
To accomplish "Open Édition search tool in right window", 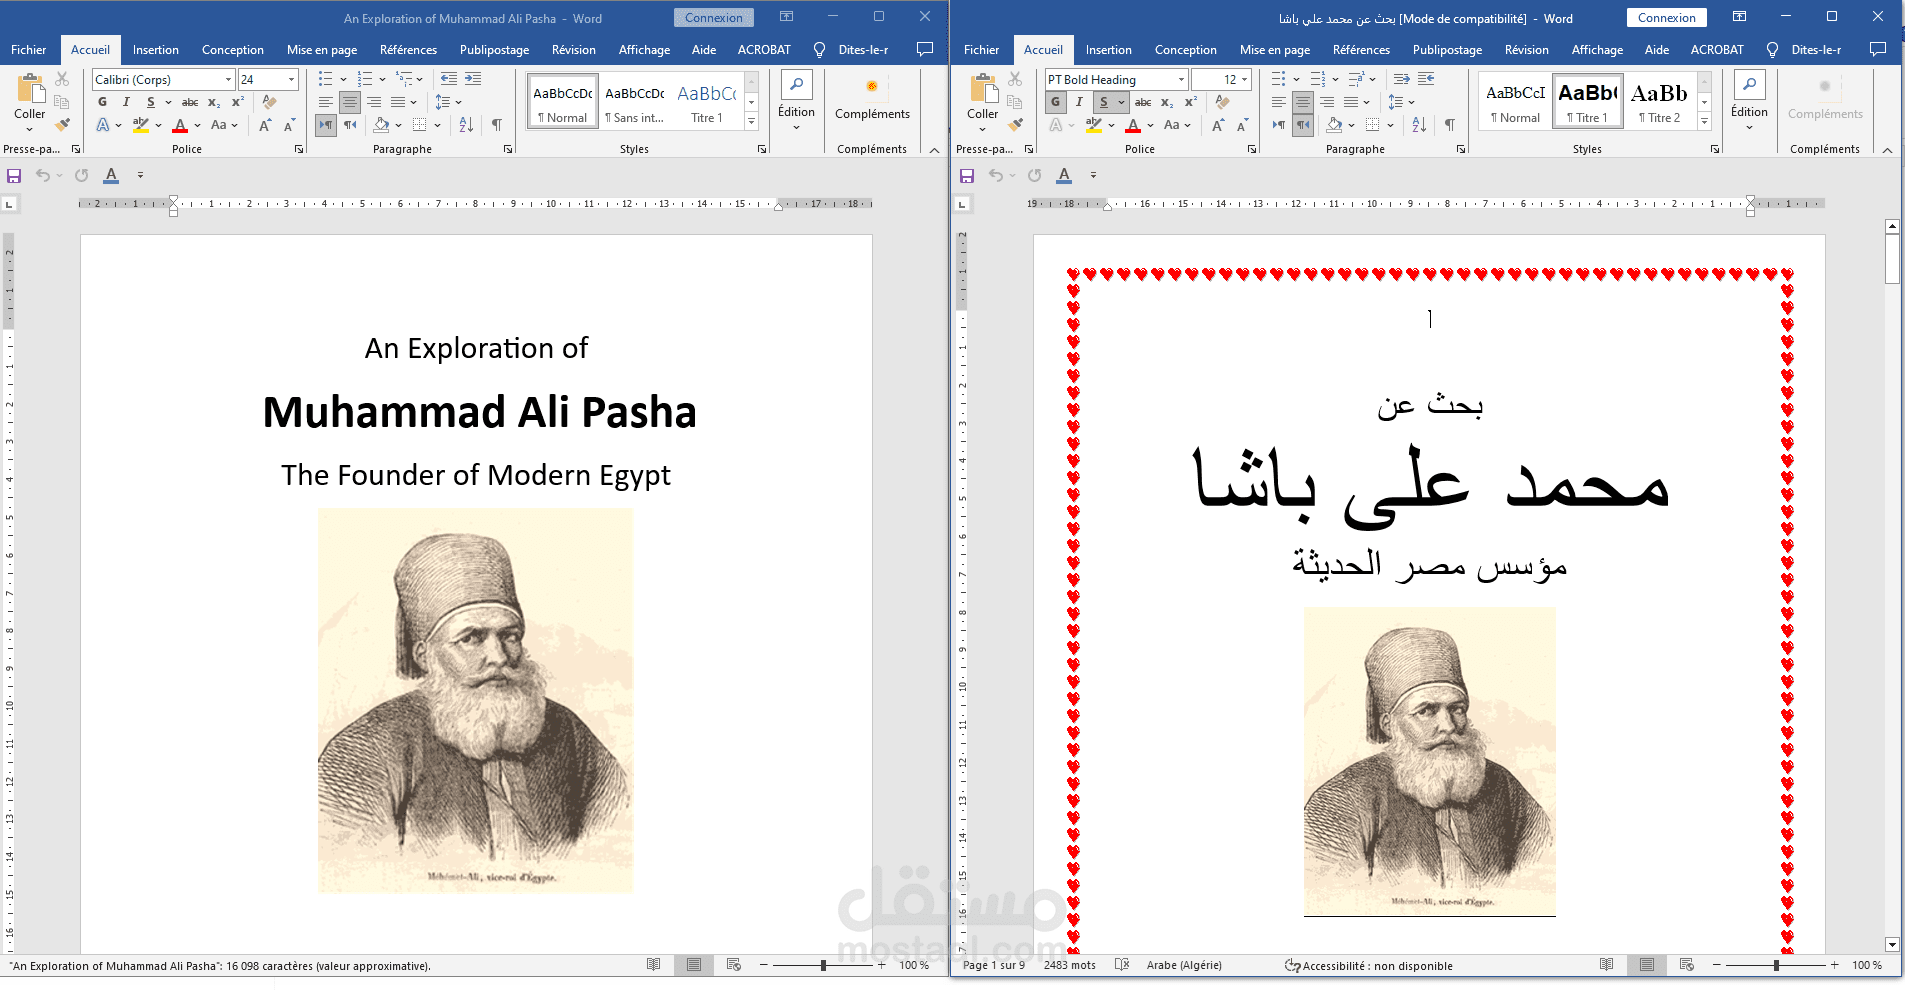I will [x=1749, y=85].
